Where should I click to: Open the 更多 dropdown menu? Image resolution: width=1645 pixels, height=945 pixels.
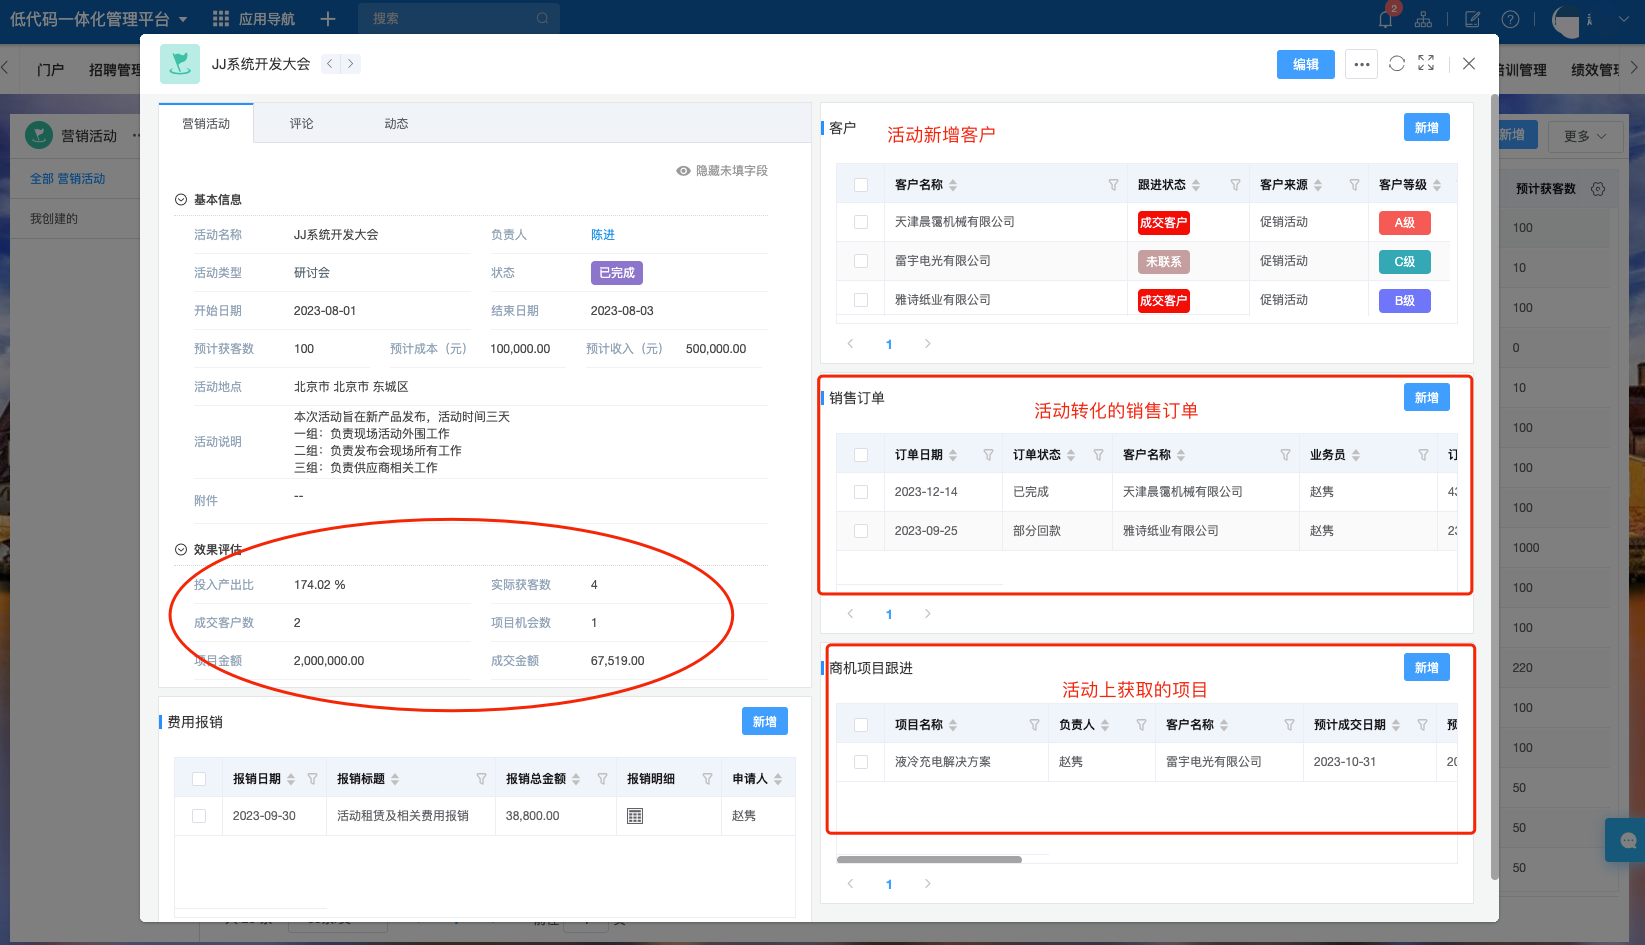pyautogui.click(x=1585, y=134)
